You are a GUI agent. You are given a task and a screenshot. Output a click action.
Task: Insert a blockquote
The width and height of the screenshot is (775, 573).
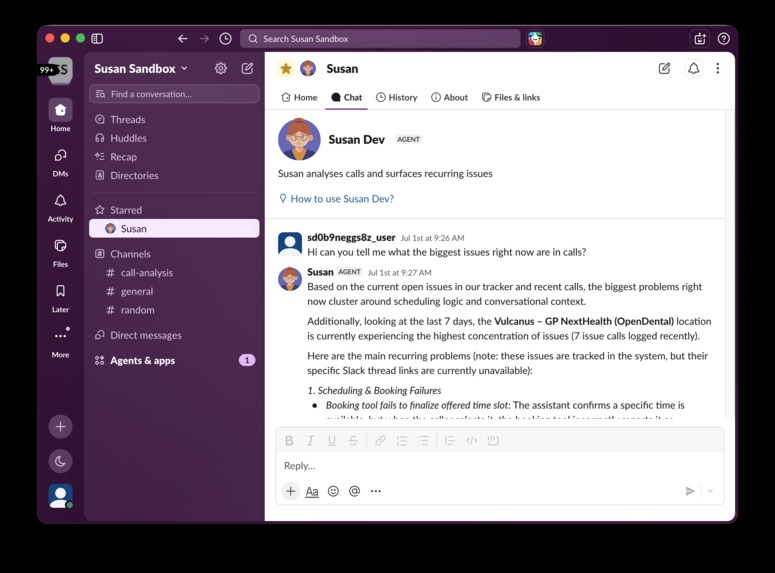click(x=449, y=441)
